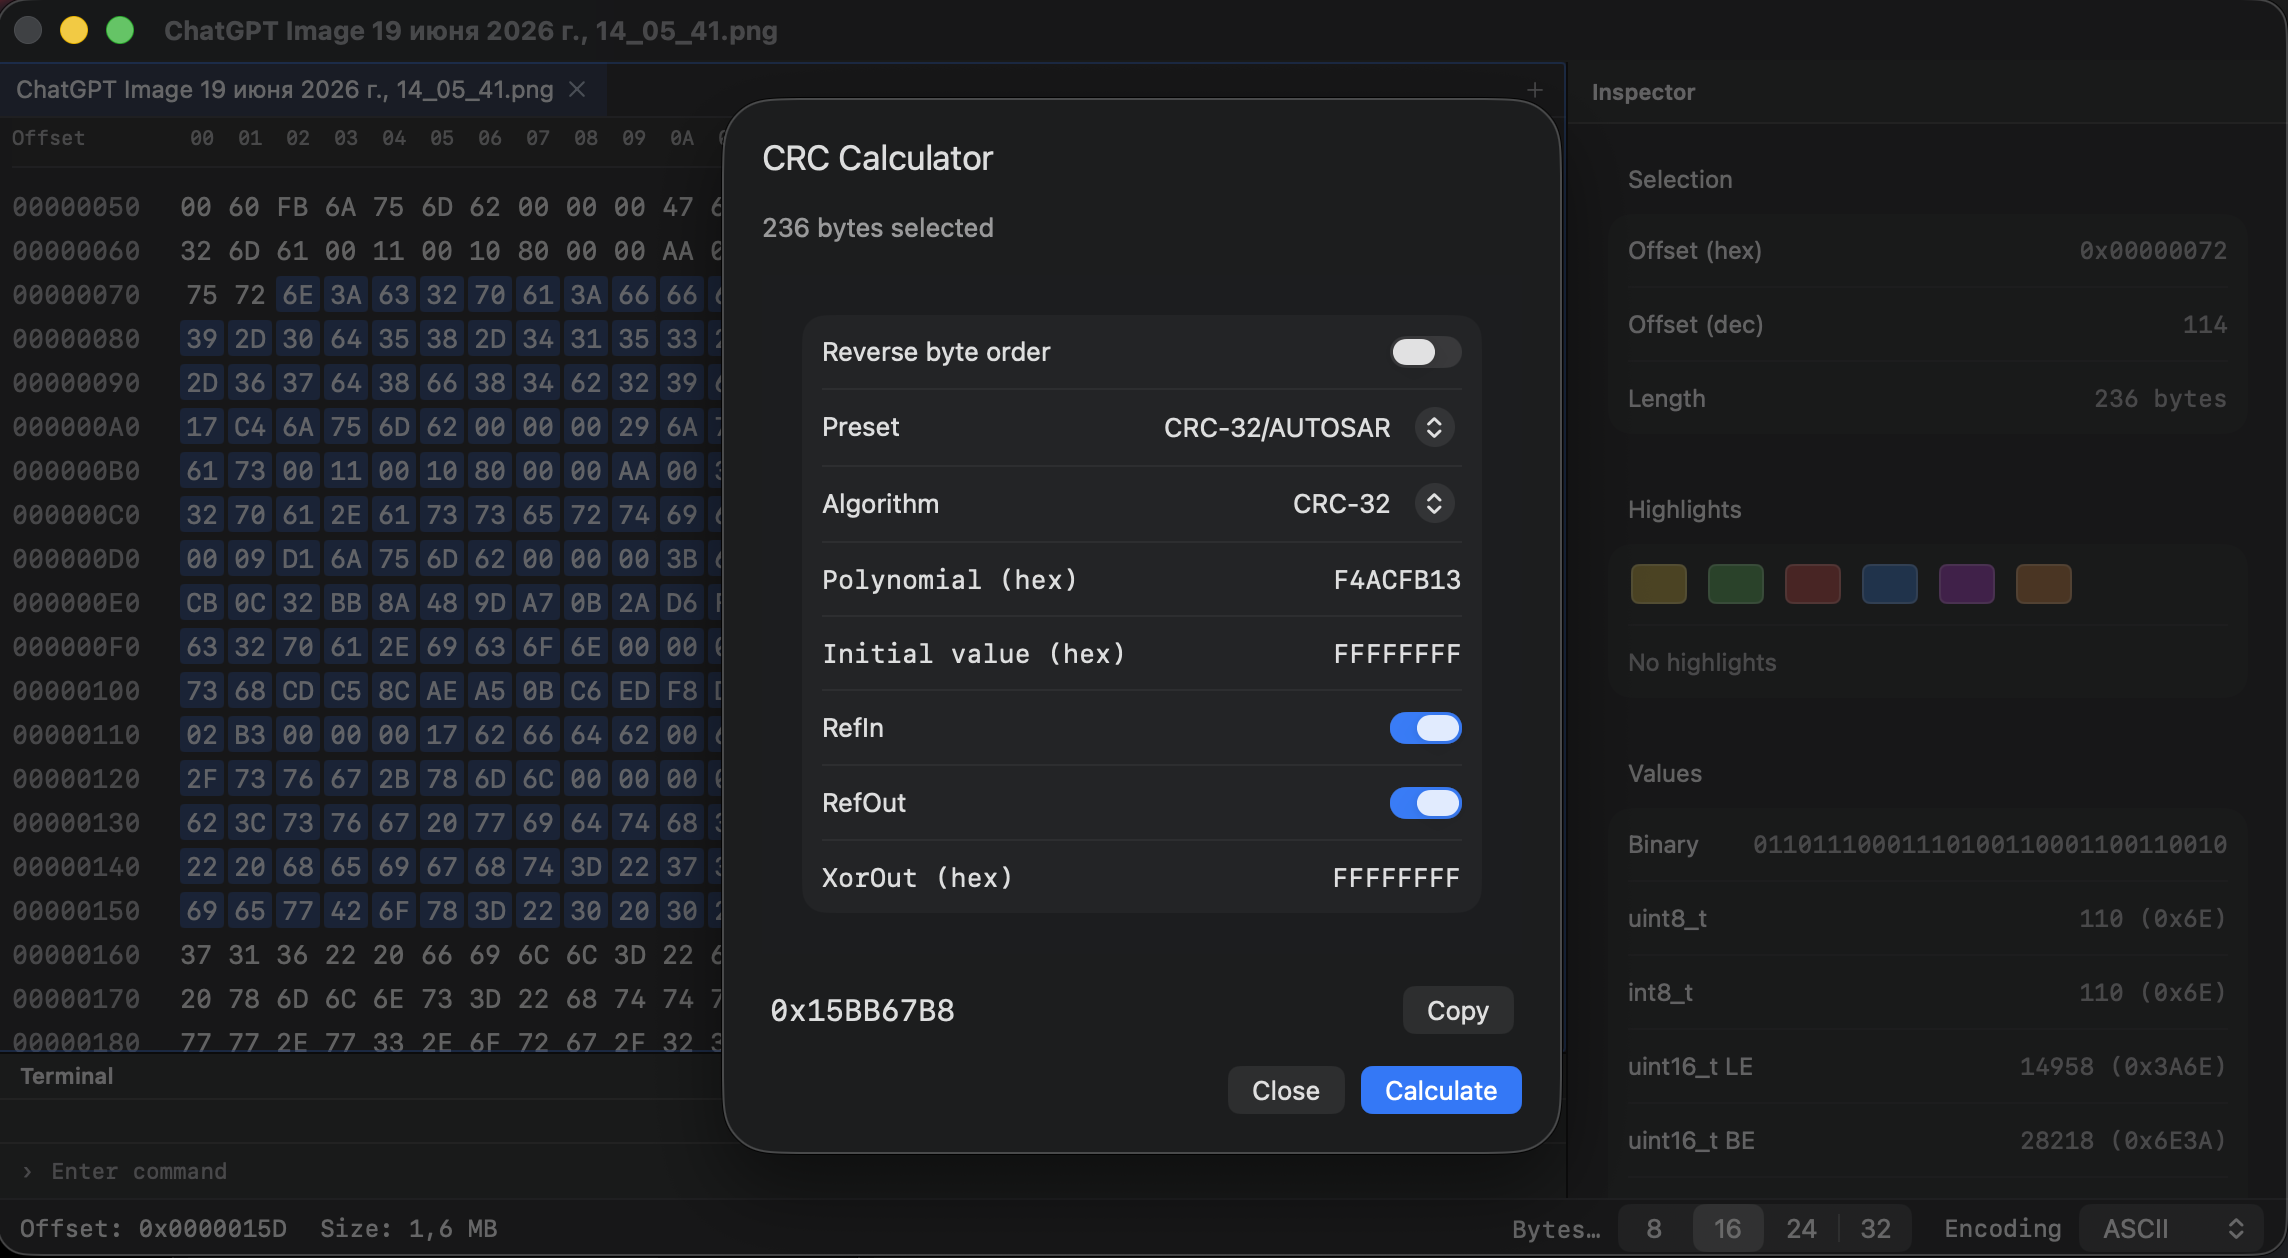
Task: Pick the purple highlight swatch
Action: tap(1967, 584)
